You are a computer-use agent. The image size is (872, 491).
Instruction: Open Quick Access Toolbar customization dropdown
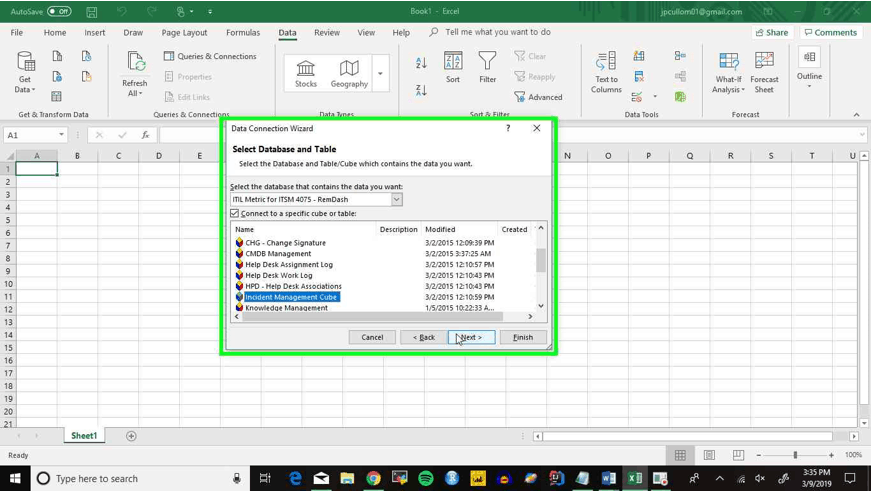click(x=210, y=12)
